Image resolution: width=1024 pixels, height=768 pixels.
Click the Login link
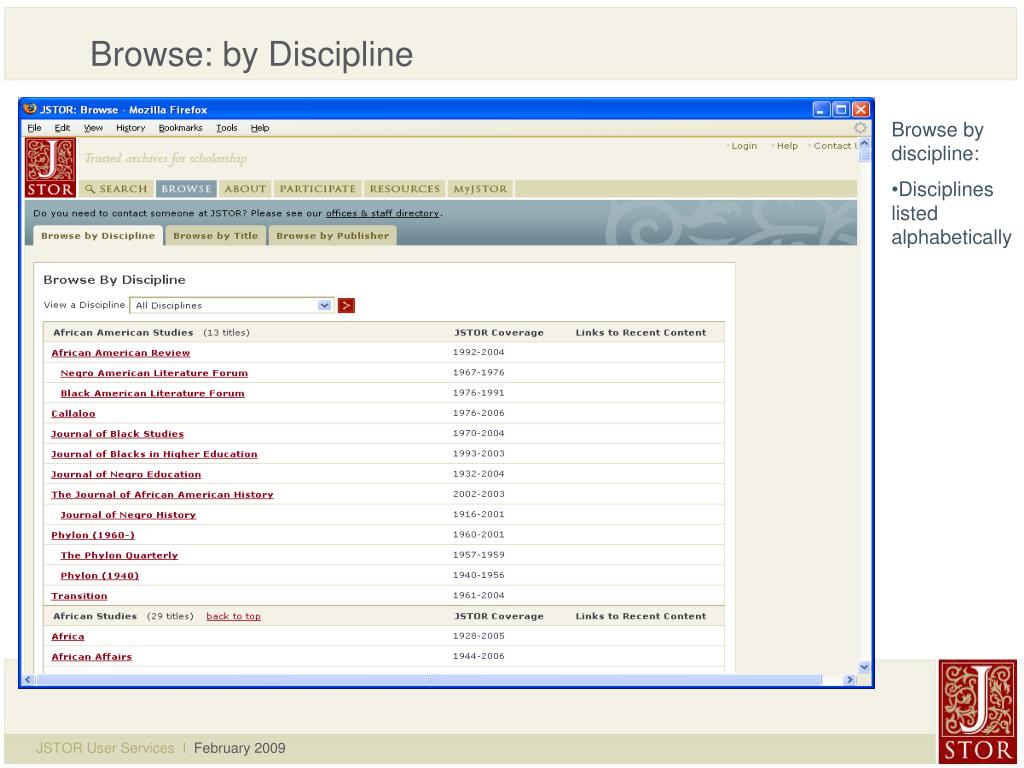744,146
